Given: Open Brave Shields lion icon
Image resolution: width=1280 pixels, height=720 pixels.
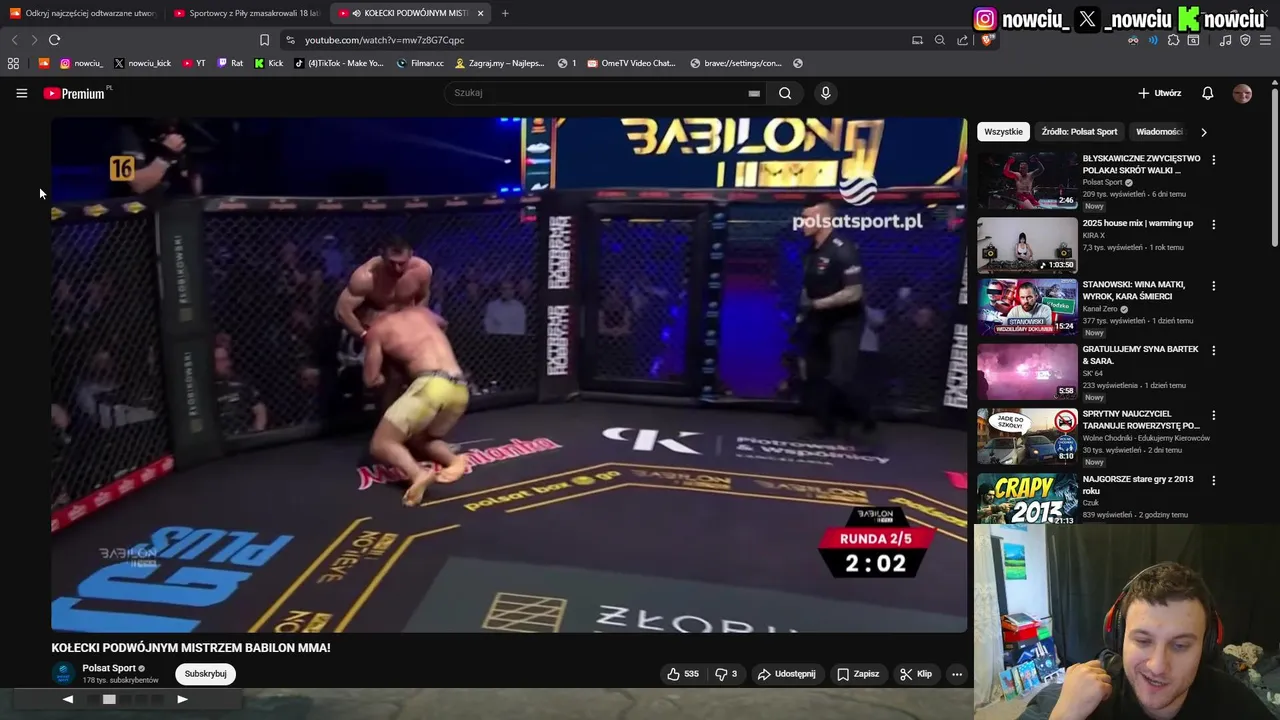Looking at the screenshot, I should [986, 40].
